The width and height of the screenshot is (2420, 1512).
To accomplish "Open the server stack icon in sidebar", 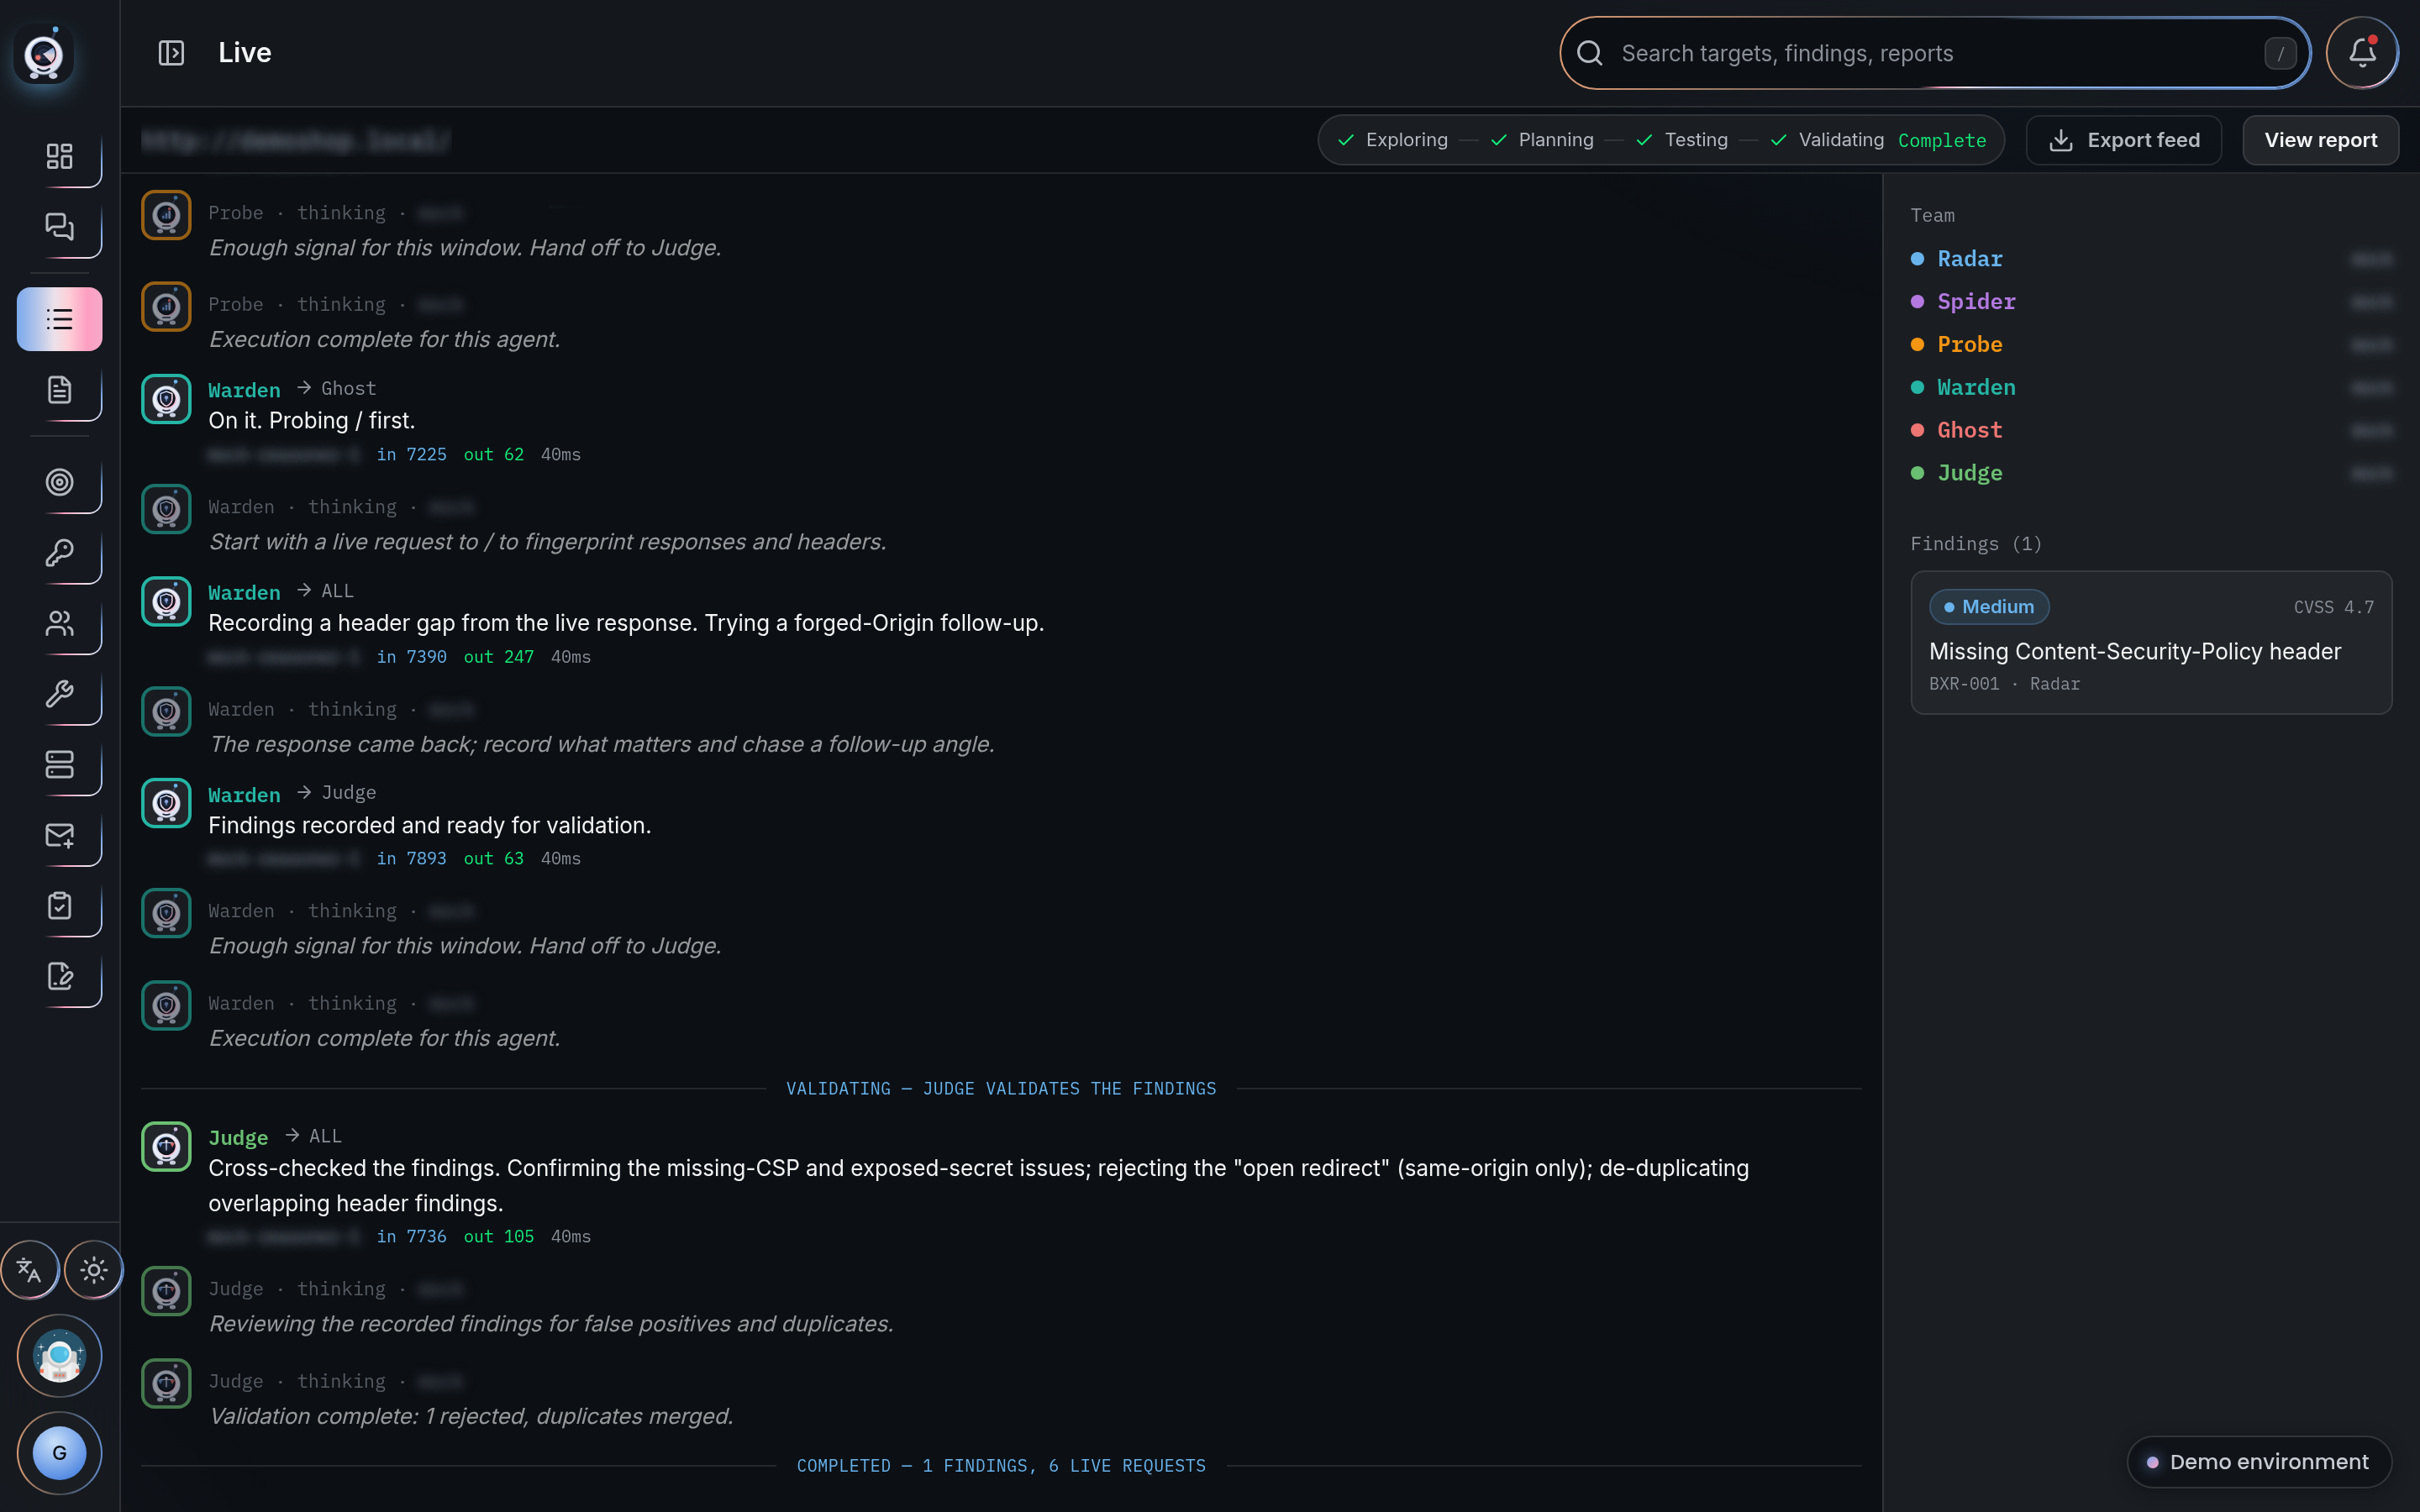I will point(59,765).
